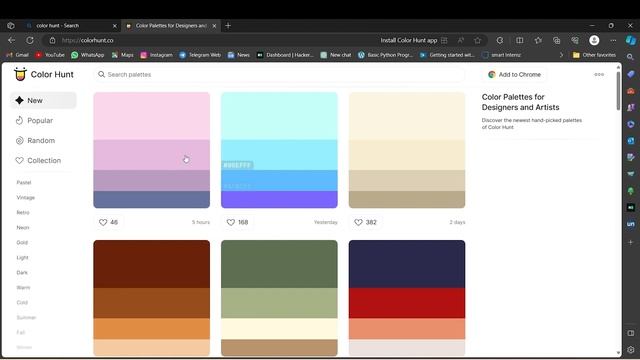640x360 pixels.
Task: Open the Gmail bookmark
Action: tap(18, 55)
